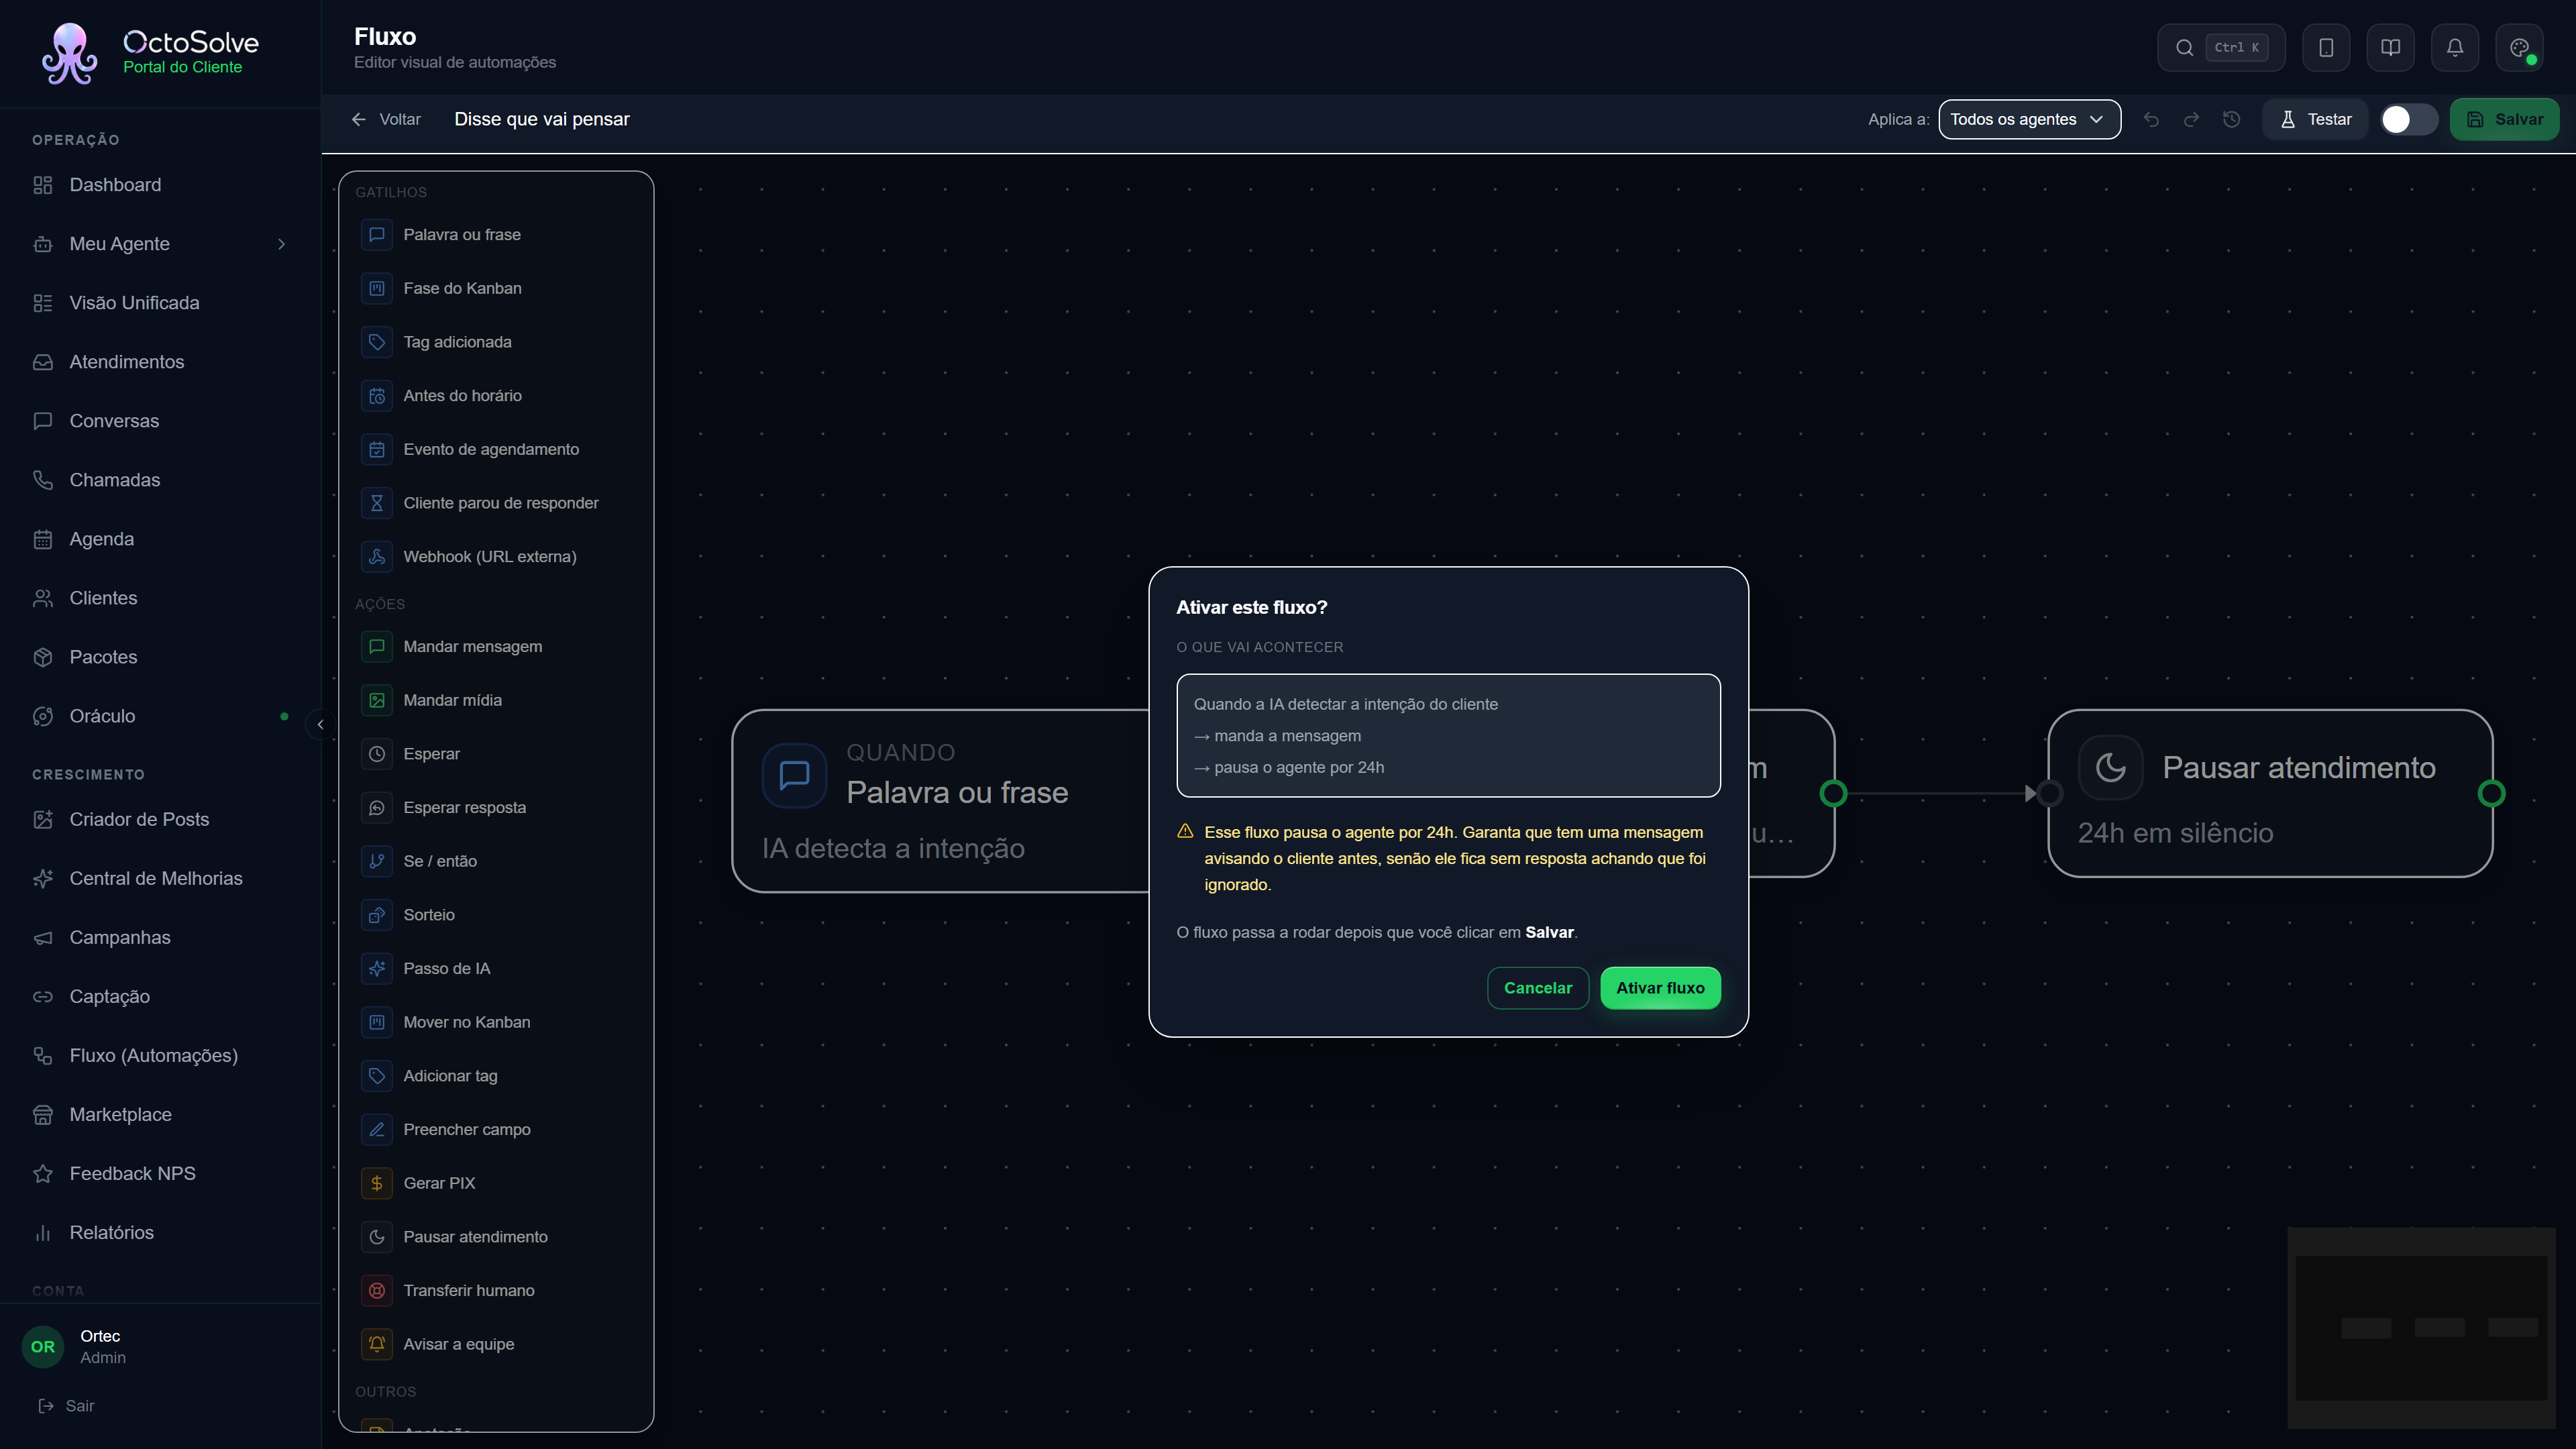This screenshot has width=2576, height=1449.
Task: Click the moon icon on Pausar atendimento node
Action: (x=2111, y=768)
